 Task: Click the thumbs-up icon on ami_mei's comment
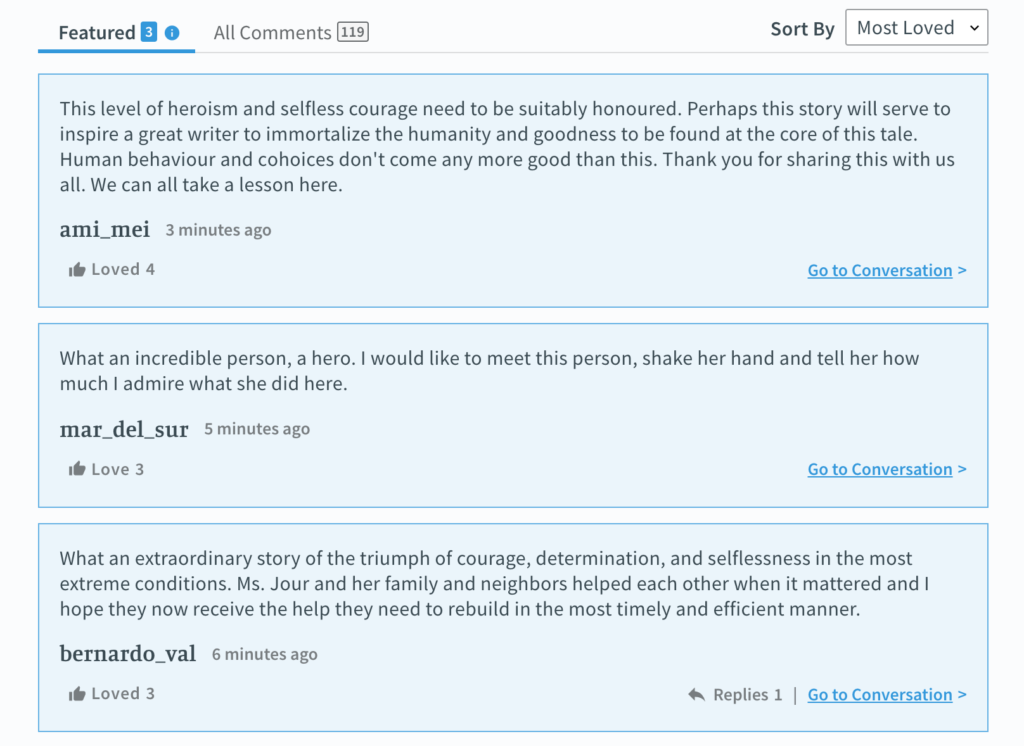point(77,270)
